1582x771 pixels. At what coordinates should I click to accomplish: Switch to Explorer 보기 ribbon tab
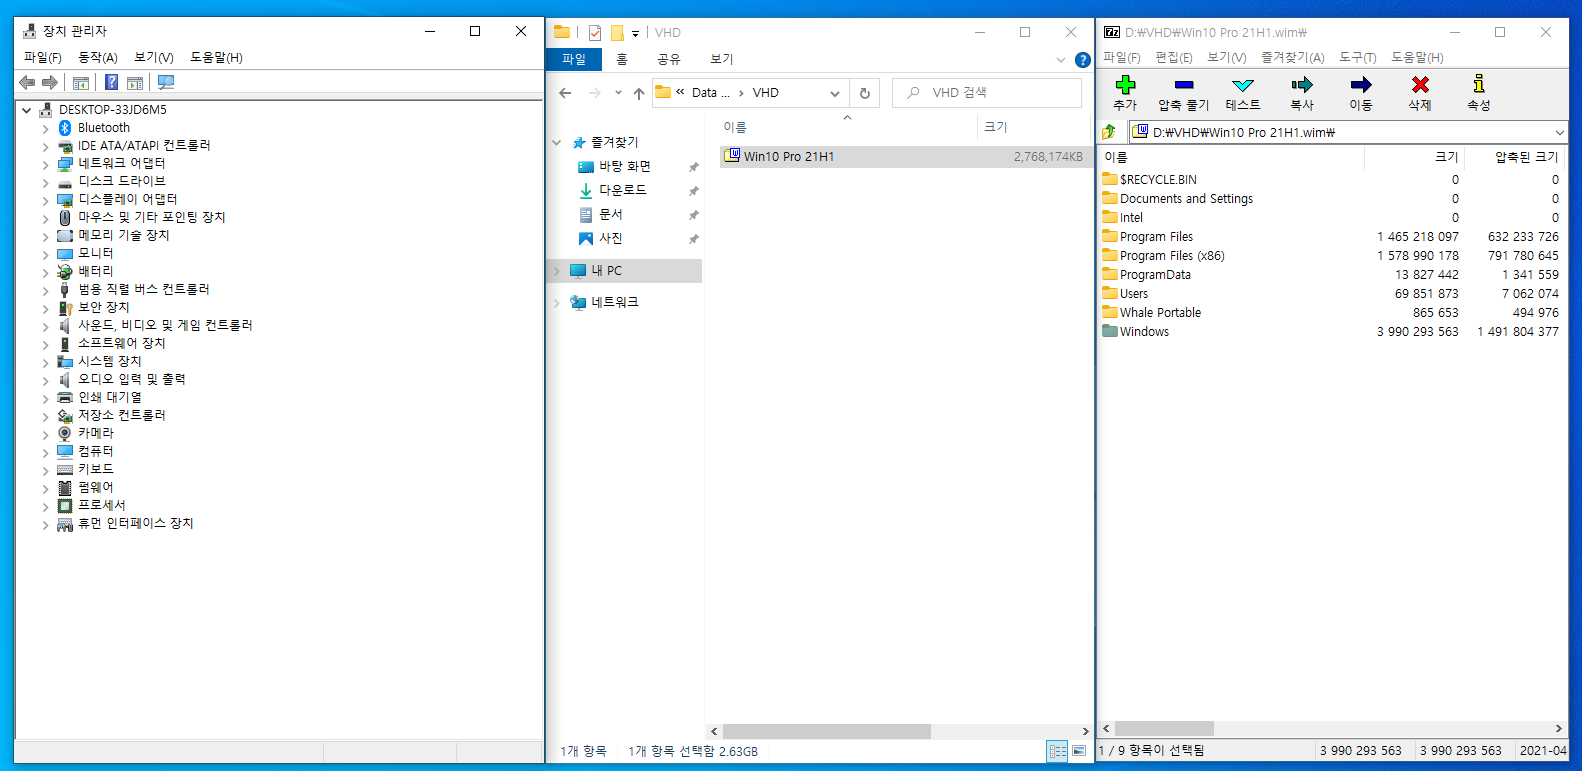[x=721, y=60]
